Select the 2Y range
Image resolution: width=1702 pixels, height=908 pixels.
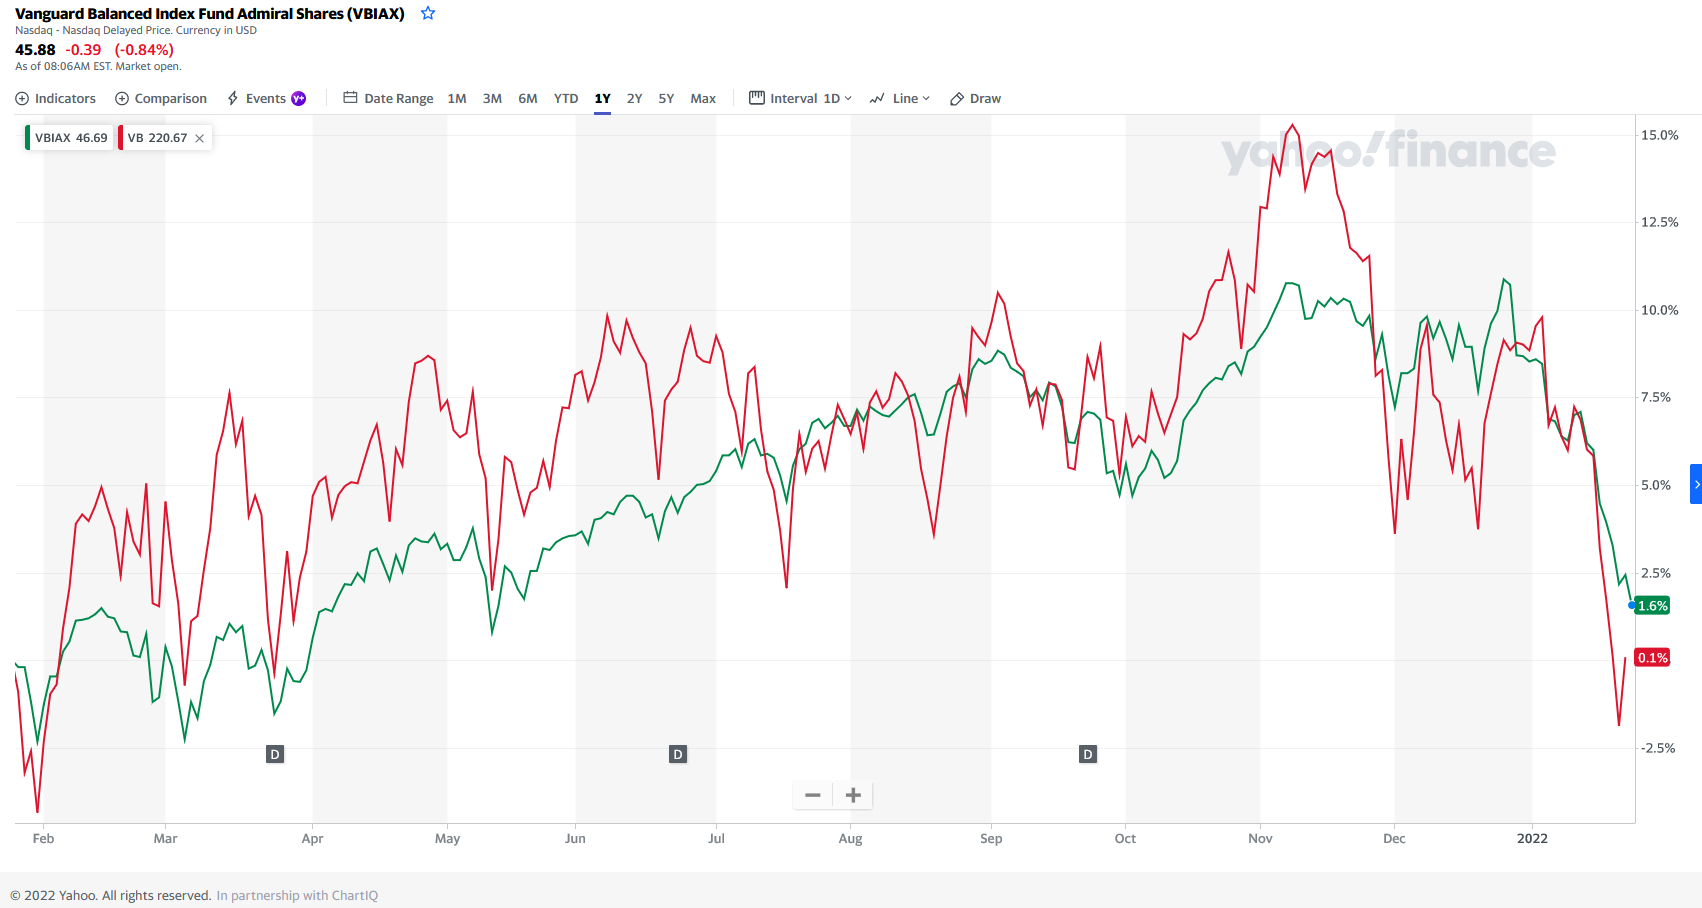pyautogui.click(x=634, y=98)
